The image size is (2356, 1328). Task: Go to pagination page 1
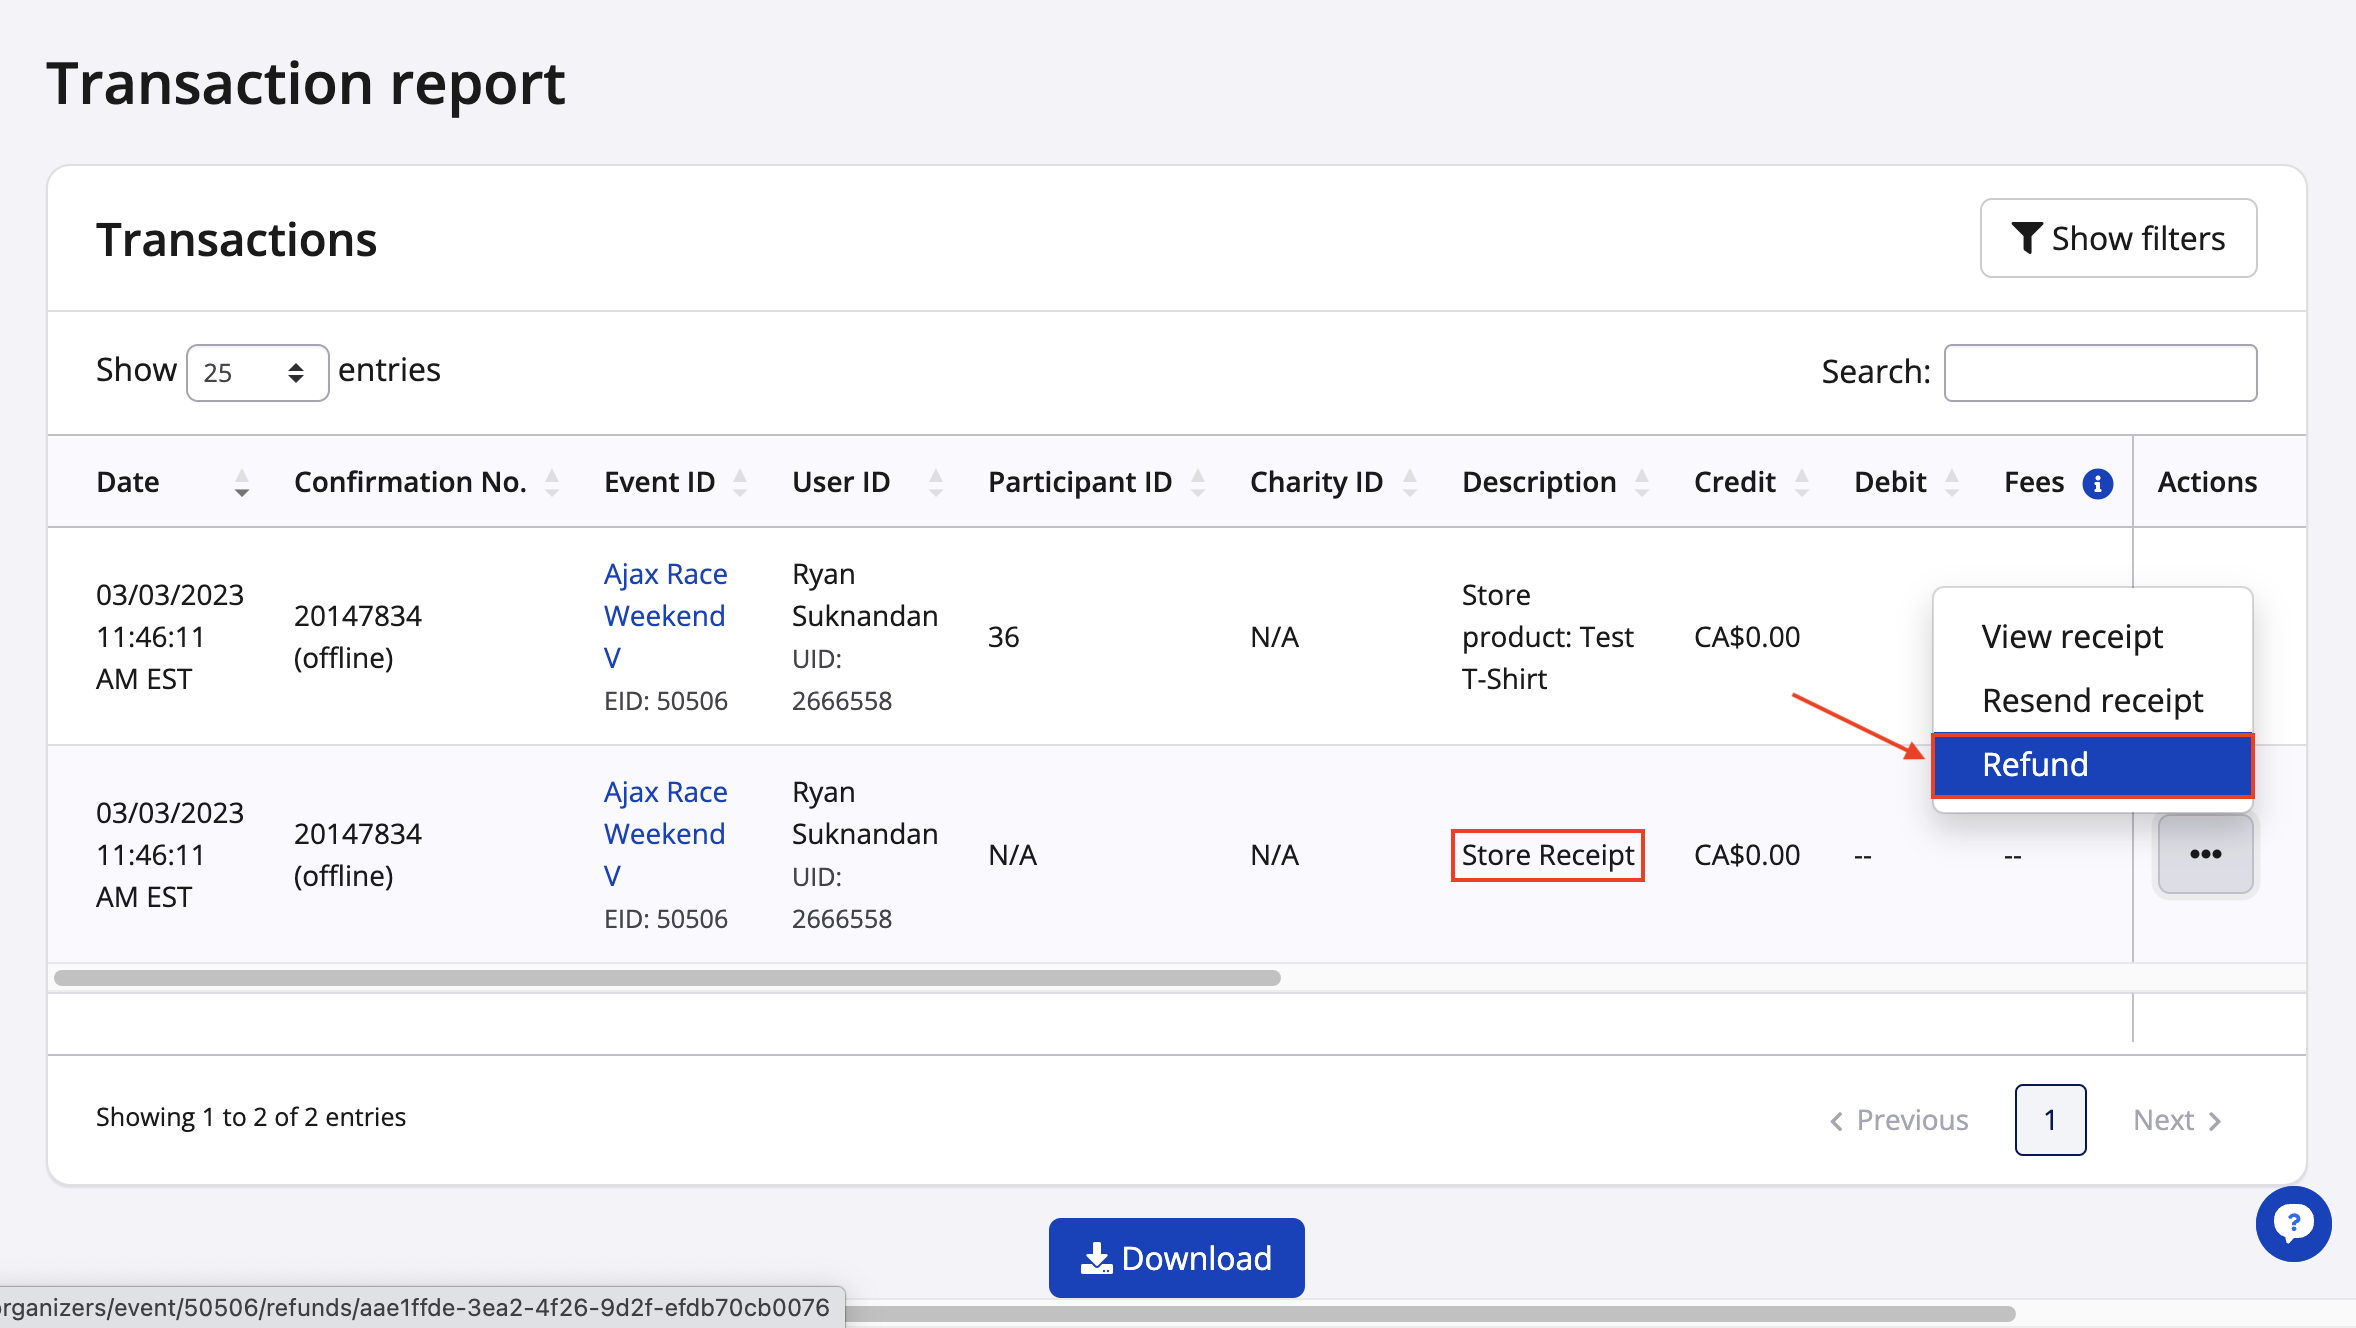click(x=2050, y=1120)
